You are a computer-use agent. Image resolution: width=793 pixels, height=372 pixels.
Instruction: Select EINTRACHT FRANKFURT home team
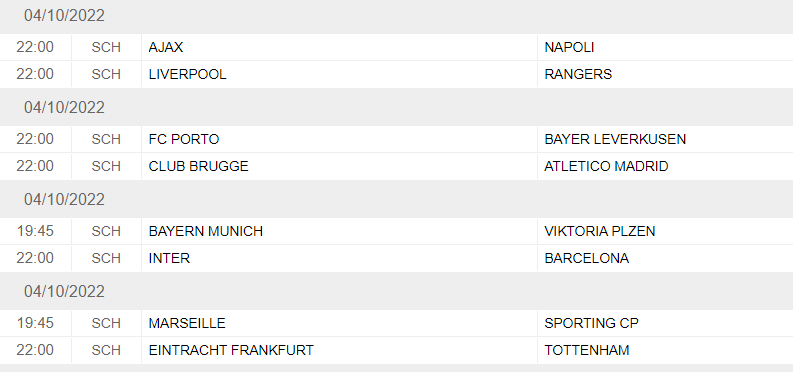[231, 350]
